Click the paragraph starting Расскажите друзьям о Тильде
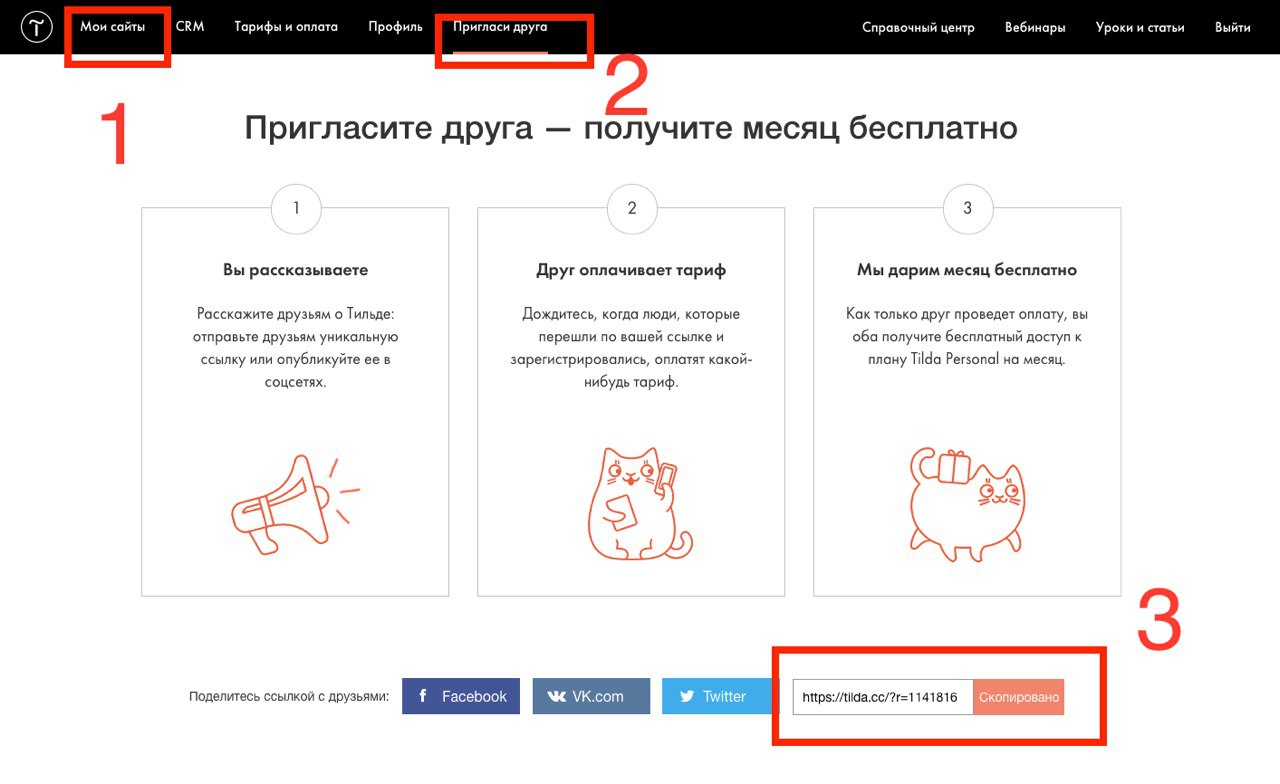The width and height of the screenshot is (1280, 784). (295, 348)
